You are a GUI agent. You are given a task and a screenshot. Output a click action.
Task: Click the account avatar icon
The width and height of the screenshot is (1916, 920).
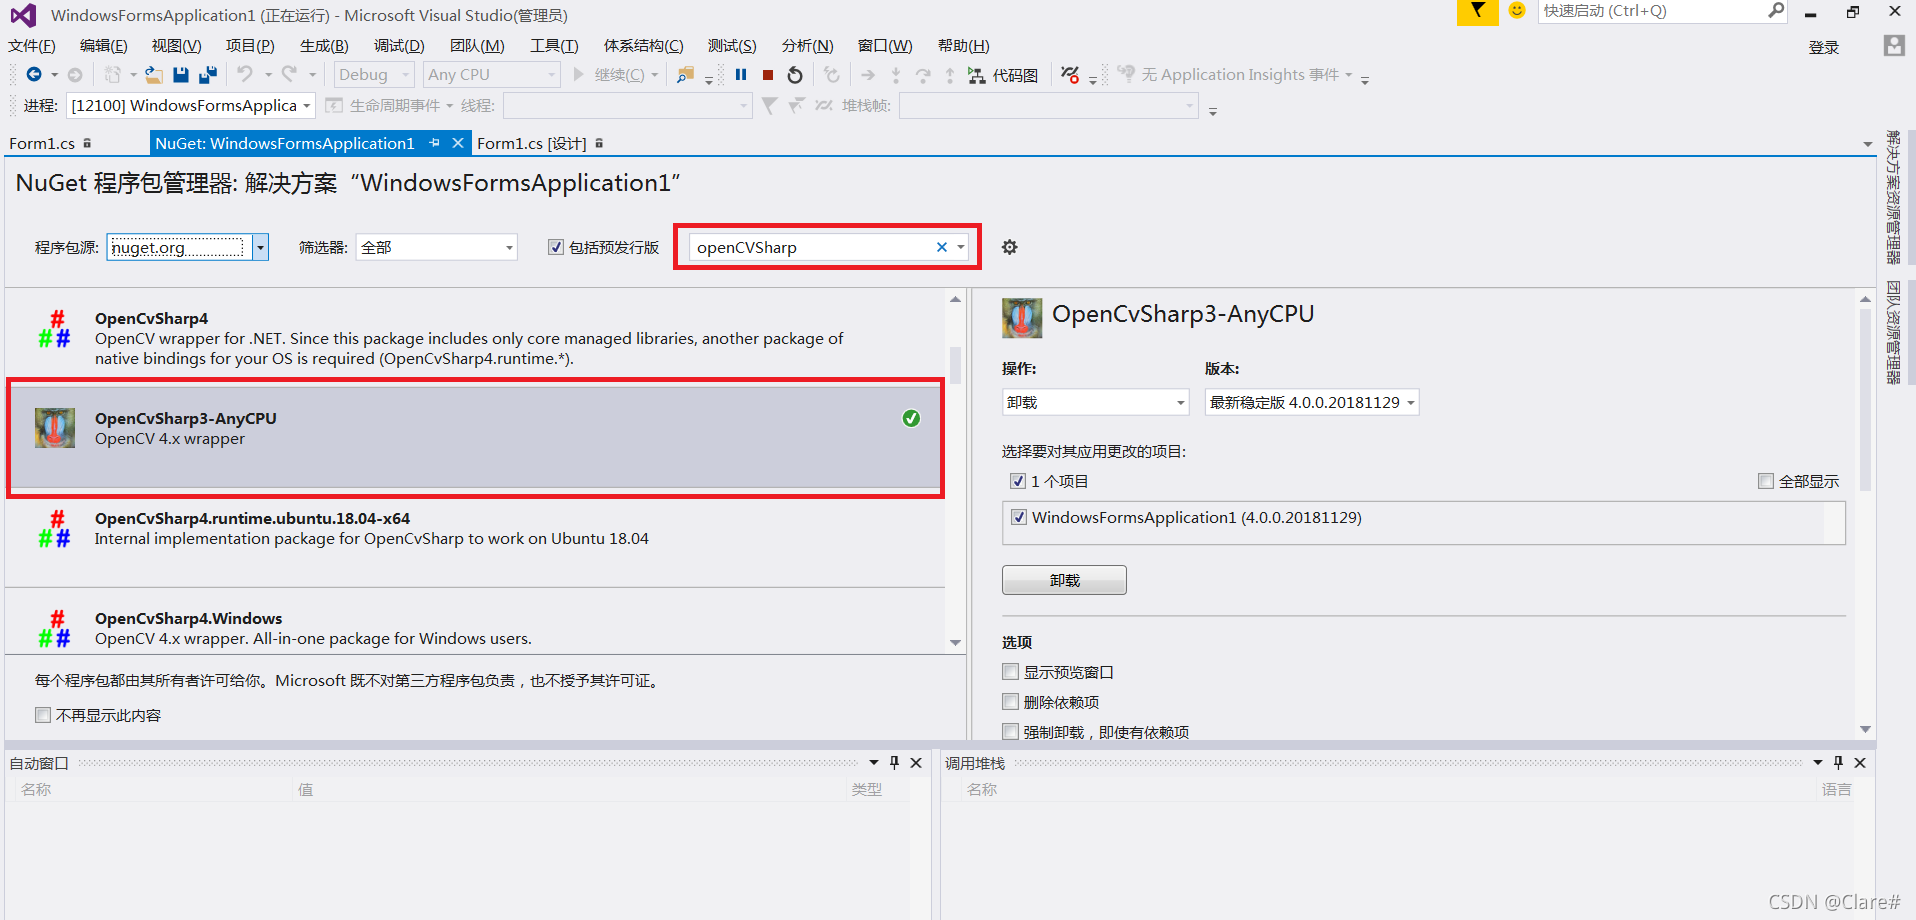pyautogui.click(x=1894, y=46)
